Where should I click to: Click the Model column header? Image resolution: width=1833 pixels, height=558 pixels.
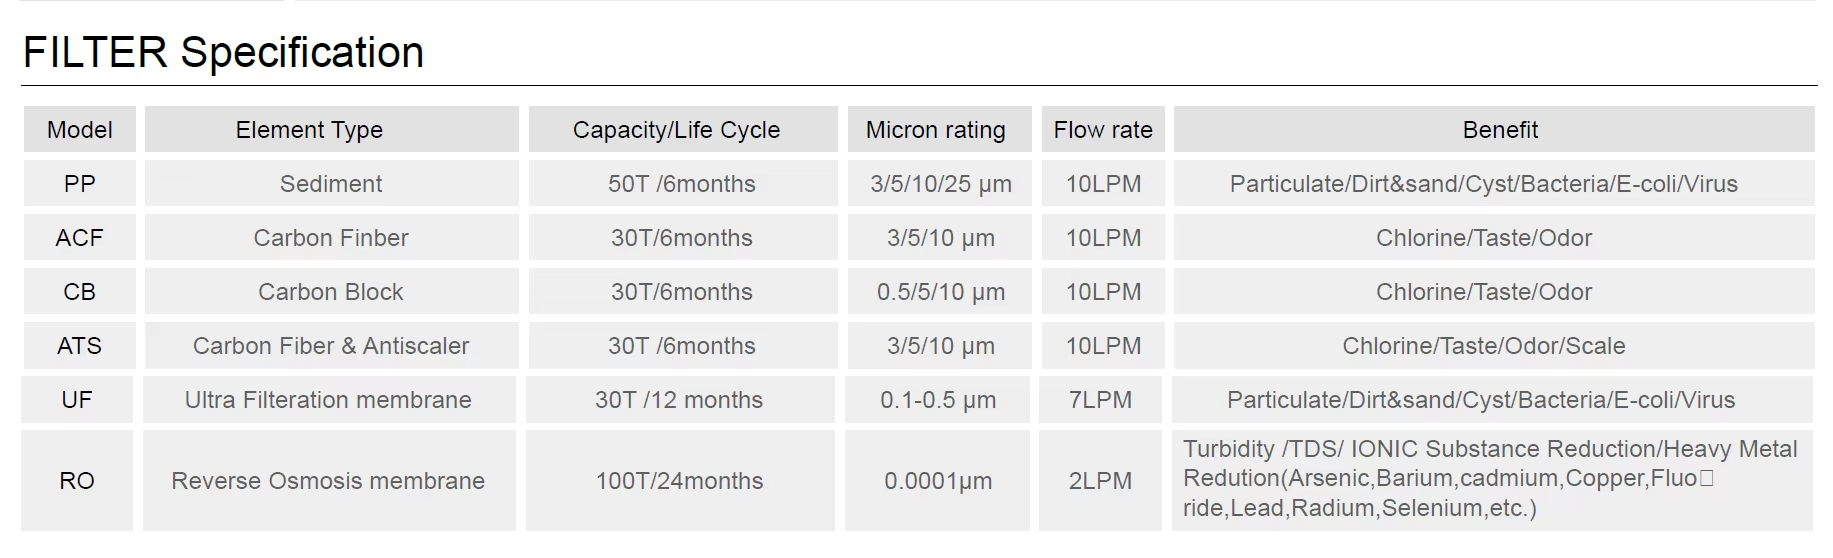click(80, 130)
